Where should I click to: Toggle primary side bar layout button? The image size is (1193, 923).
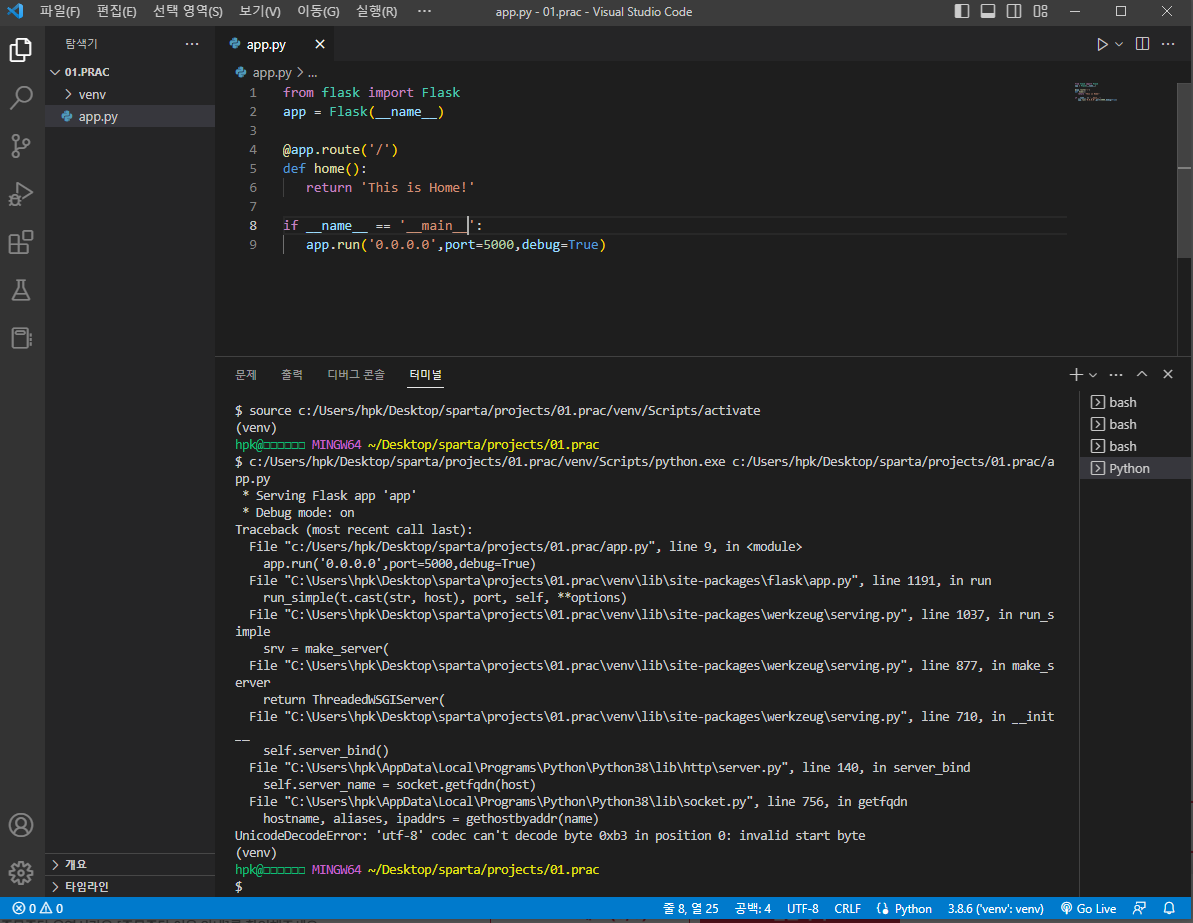(962, 11)
